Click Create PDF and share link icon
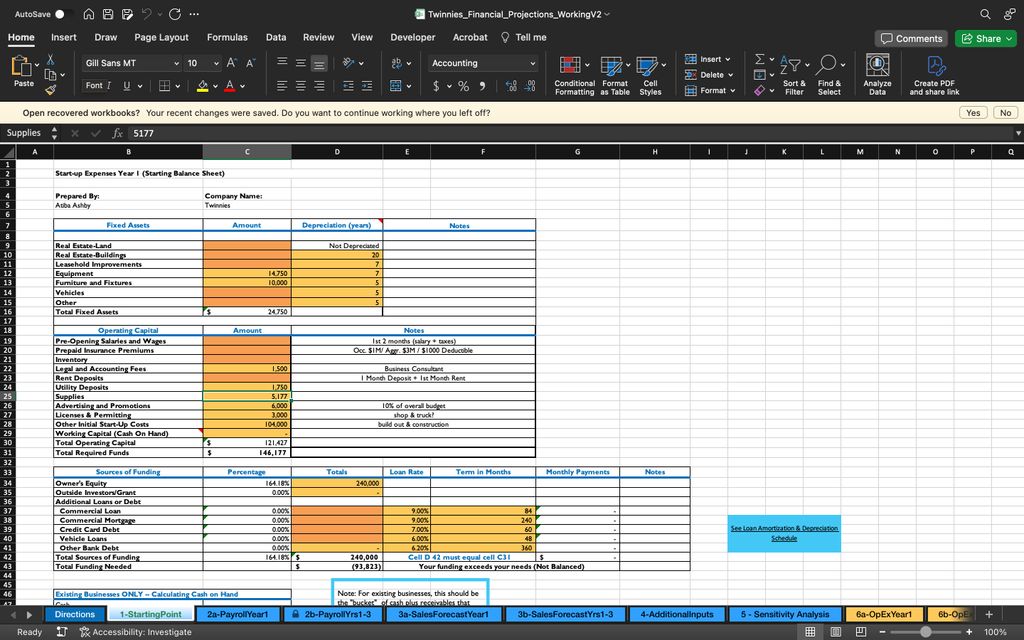The width and height of the screenshot is (1024, 640). tap(935, 65)
